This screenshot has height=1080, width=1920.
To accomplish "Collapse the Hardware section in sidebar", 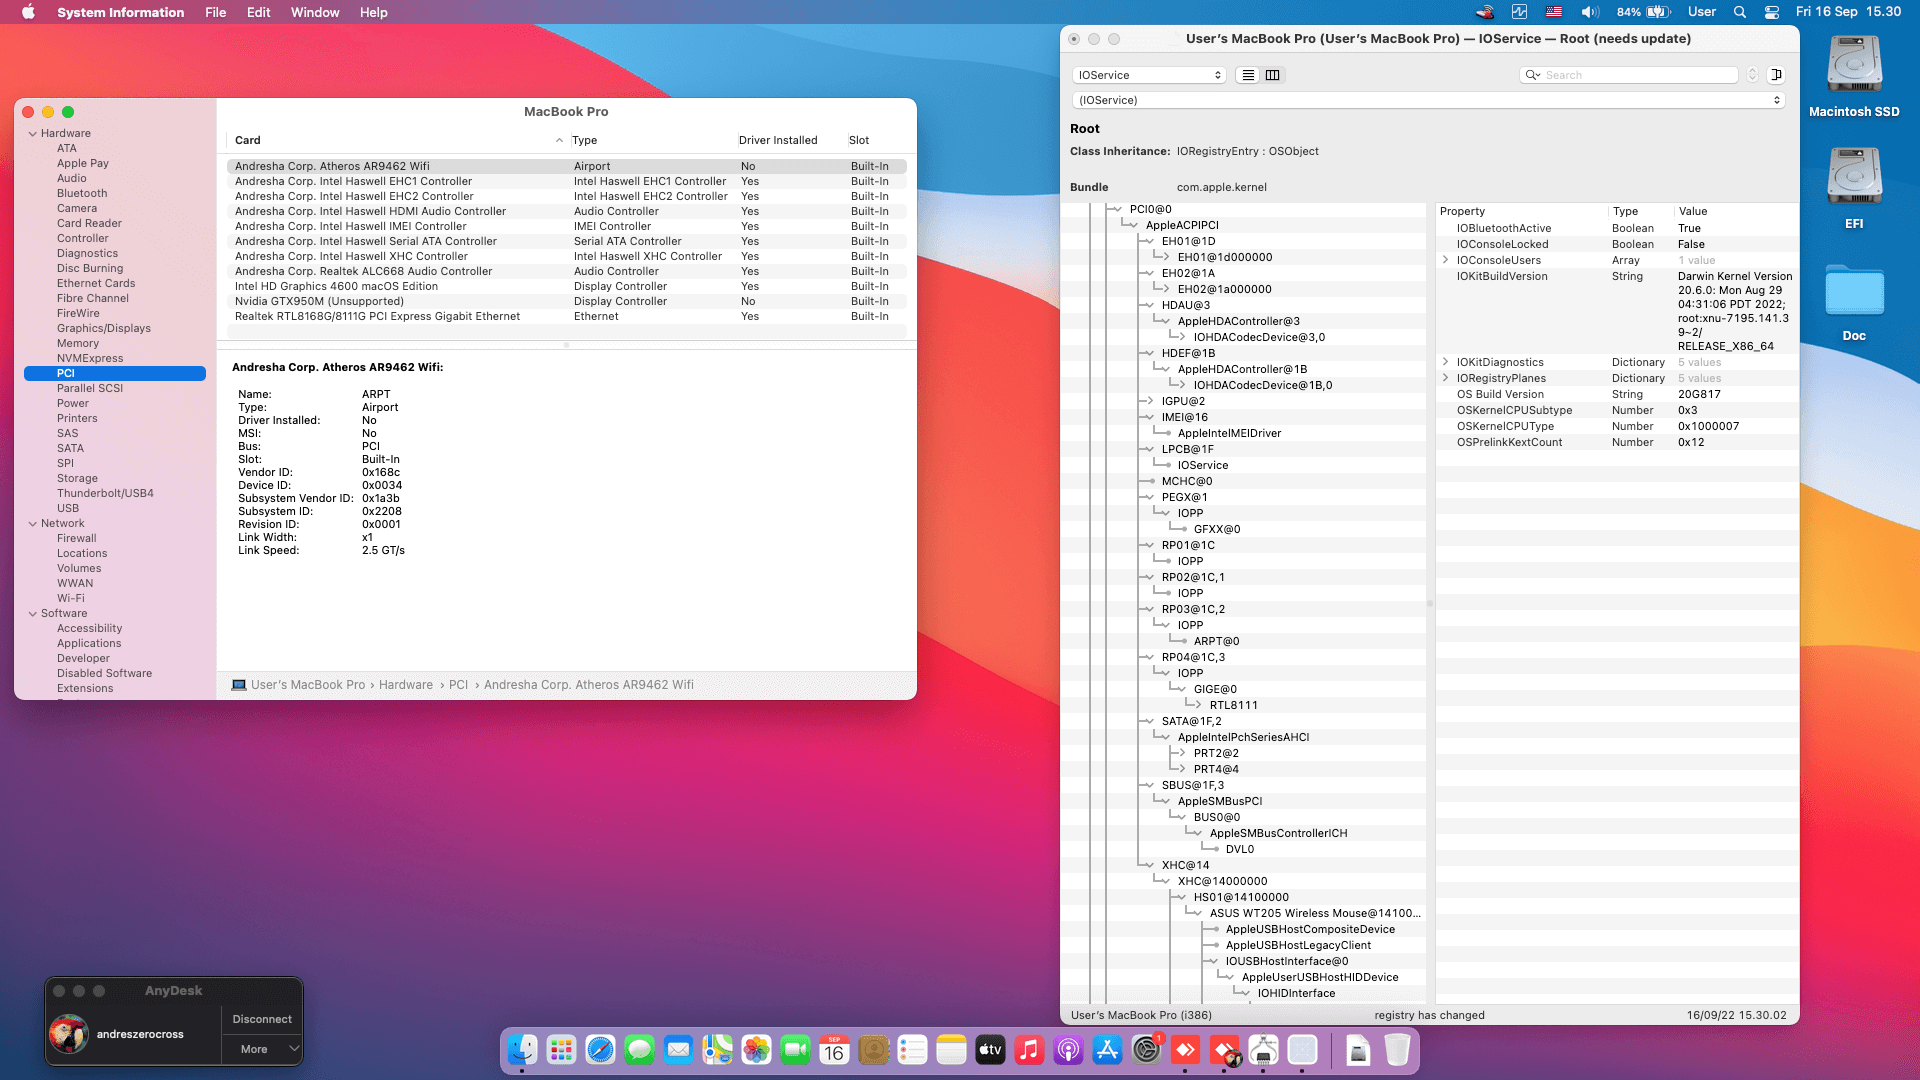I will click(33, 133).
